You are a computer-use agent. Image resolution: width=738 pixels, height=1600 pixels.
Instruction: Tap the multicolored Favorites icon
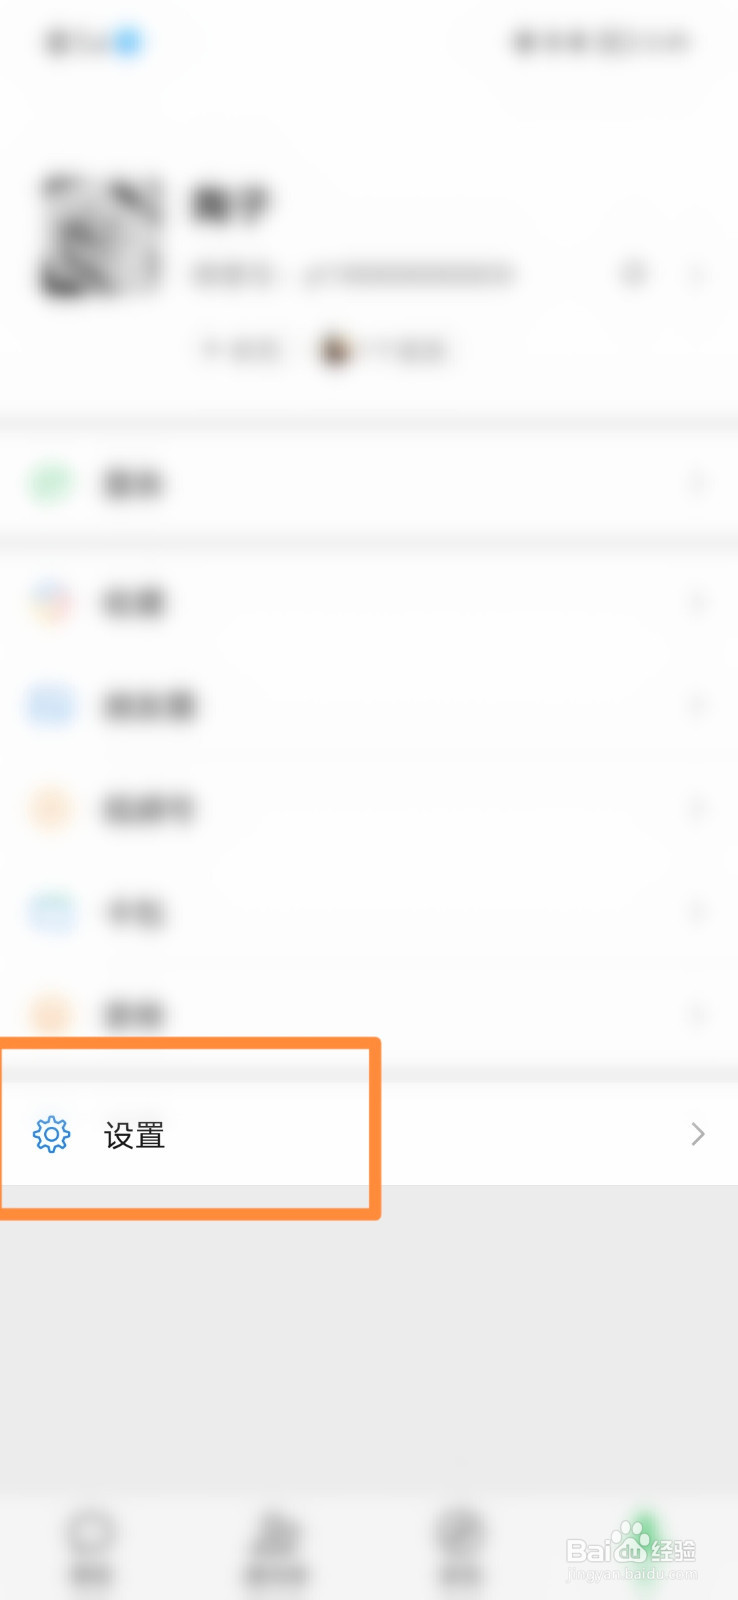point(51,603)
